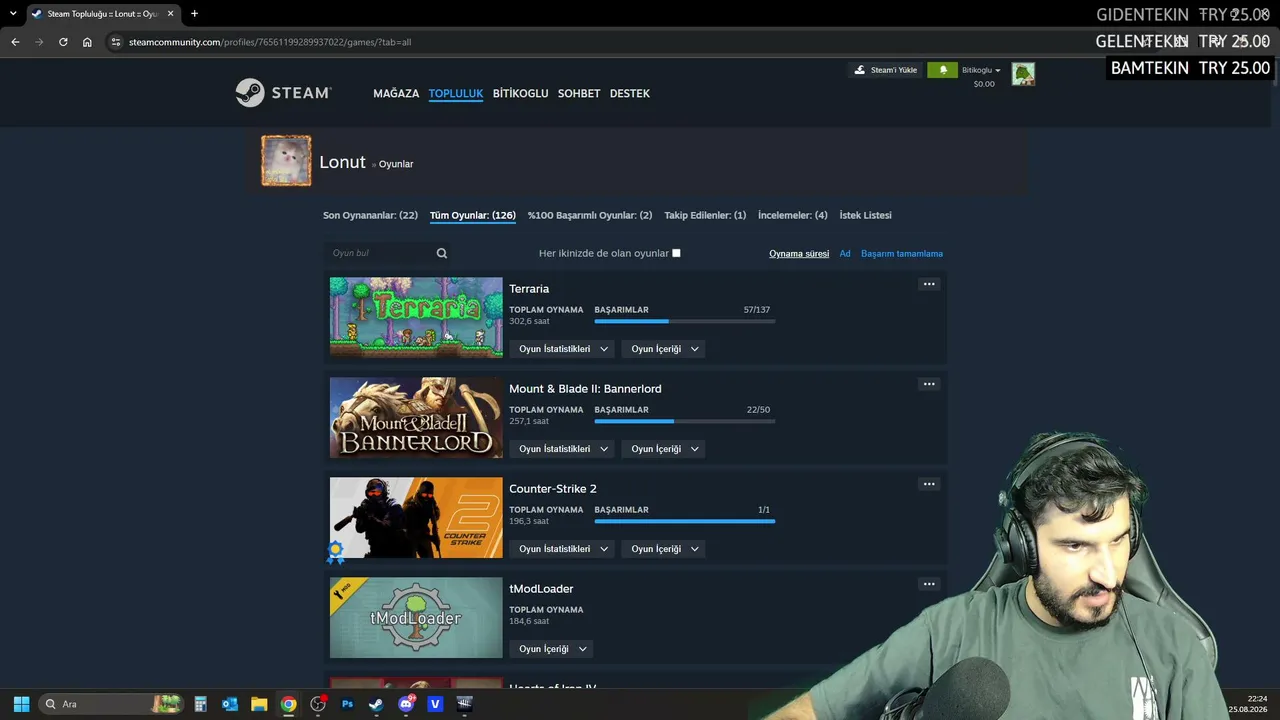Reload the Steam community page

63,42
